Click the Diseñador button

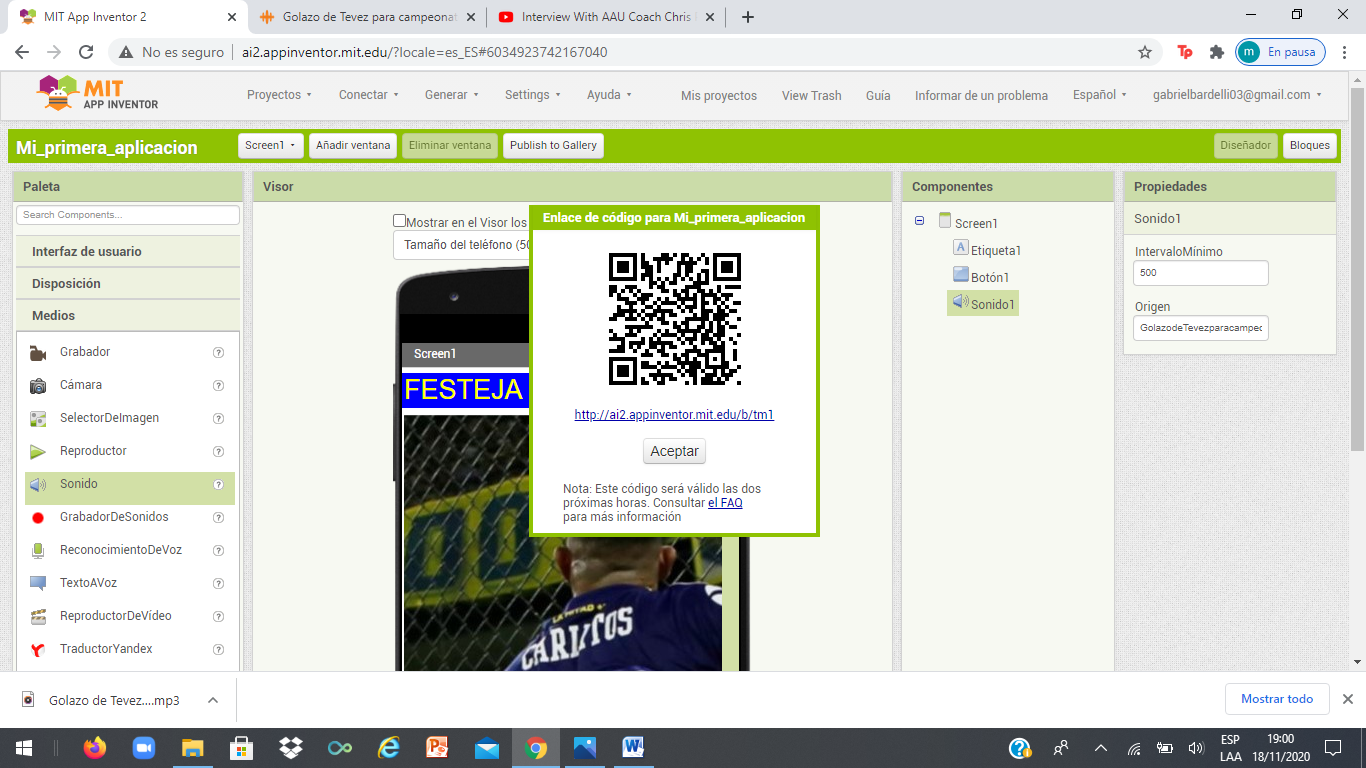(1246, 145)
